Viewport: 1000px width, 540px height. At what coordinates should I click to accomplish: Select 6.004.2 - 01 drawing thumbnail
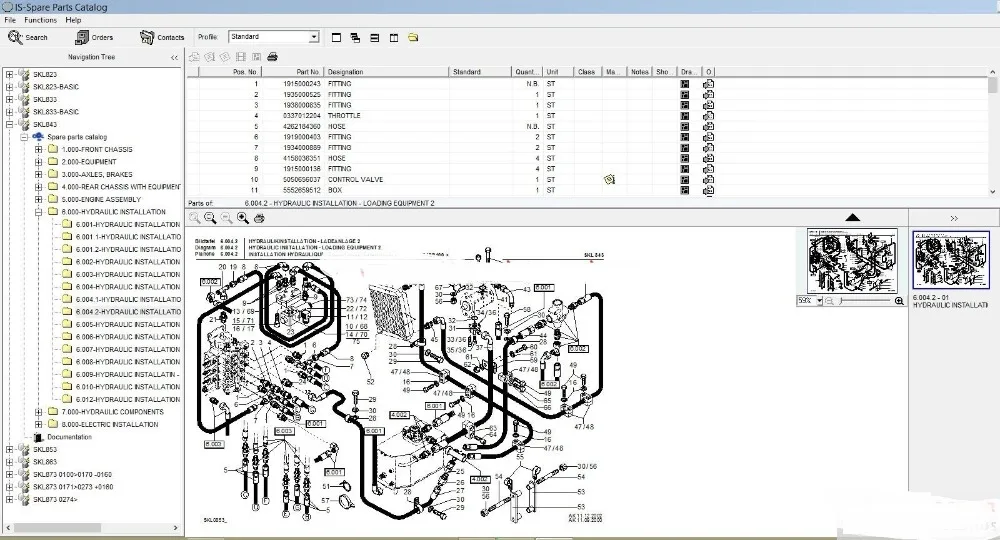pos(950,260)
